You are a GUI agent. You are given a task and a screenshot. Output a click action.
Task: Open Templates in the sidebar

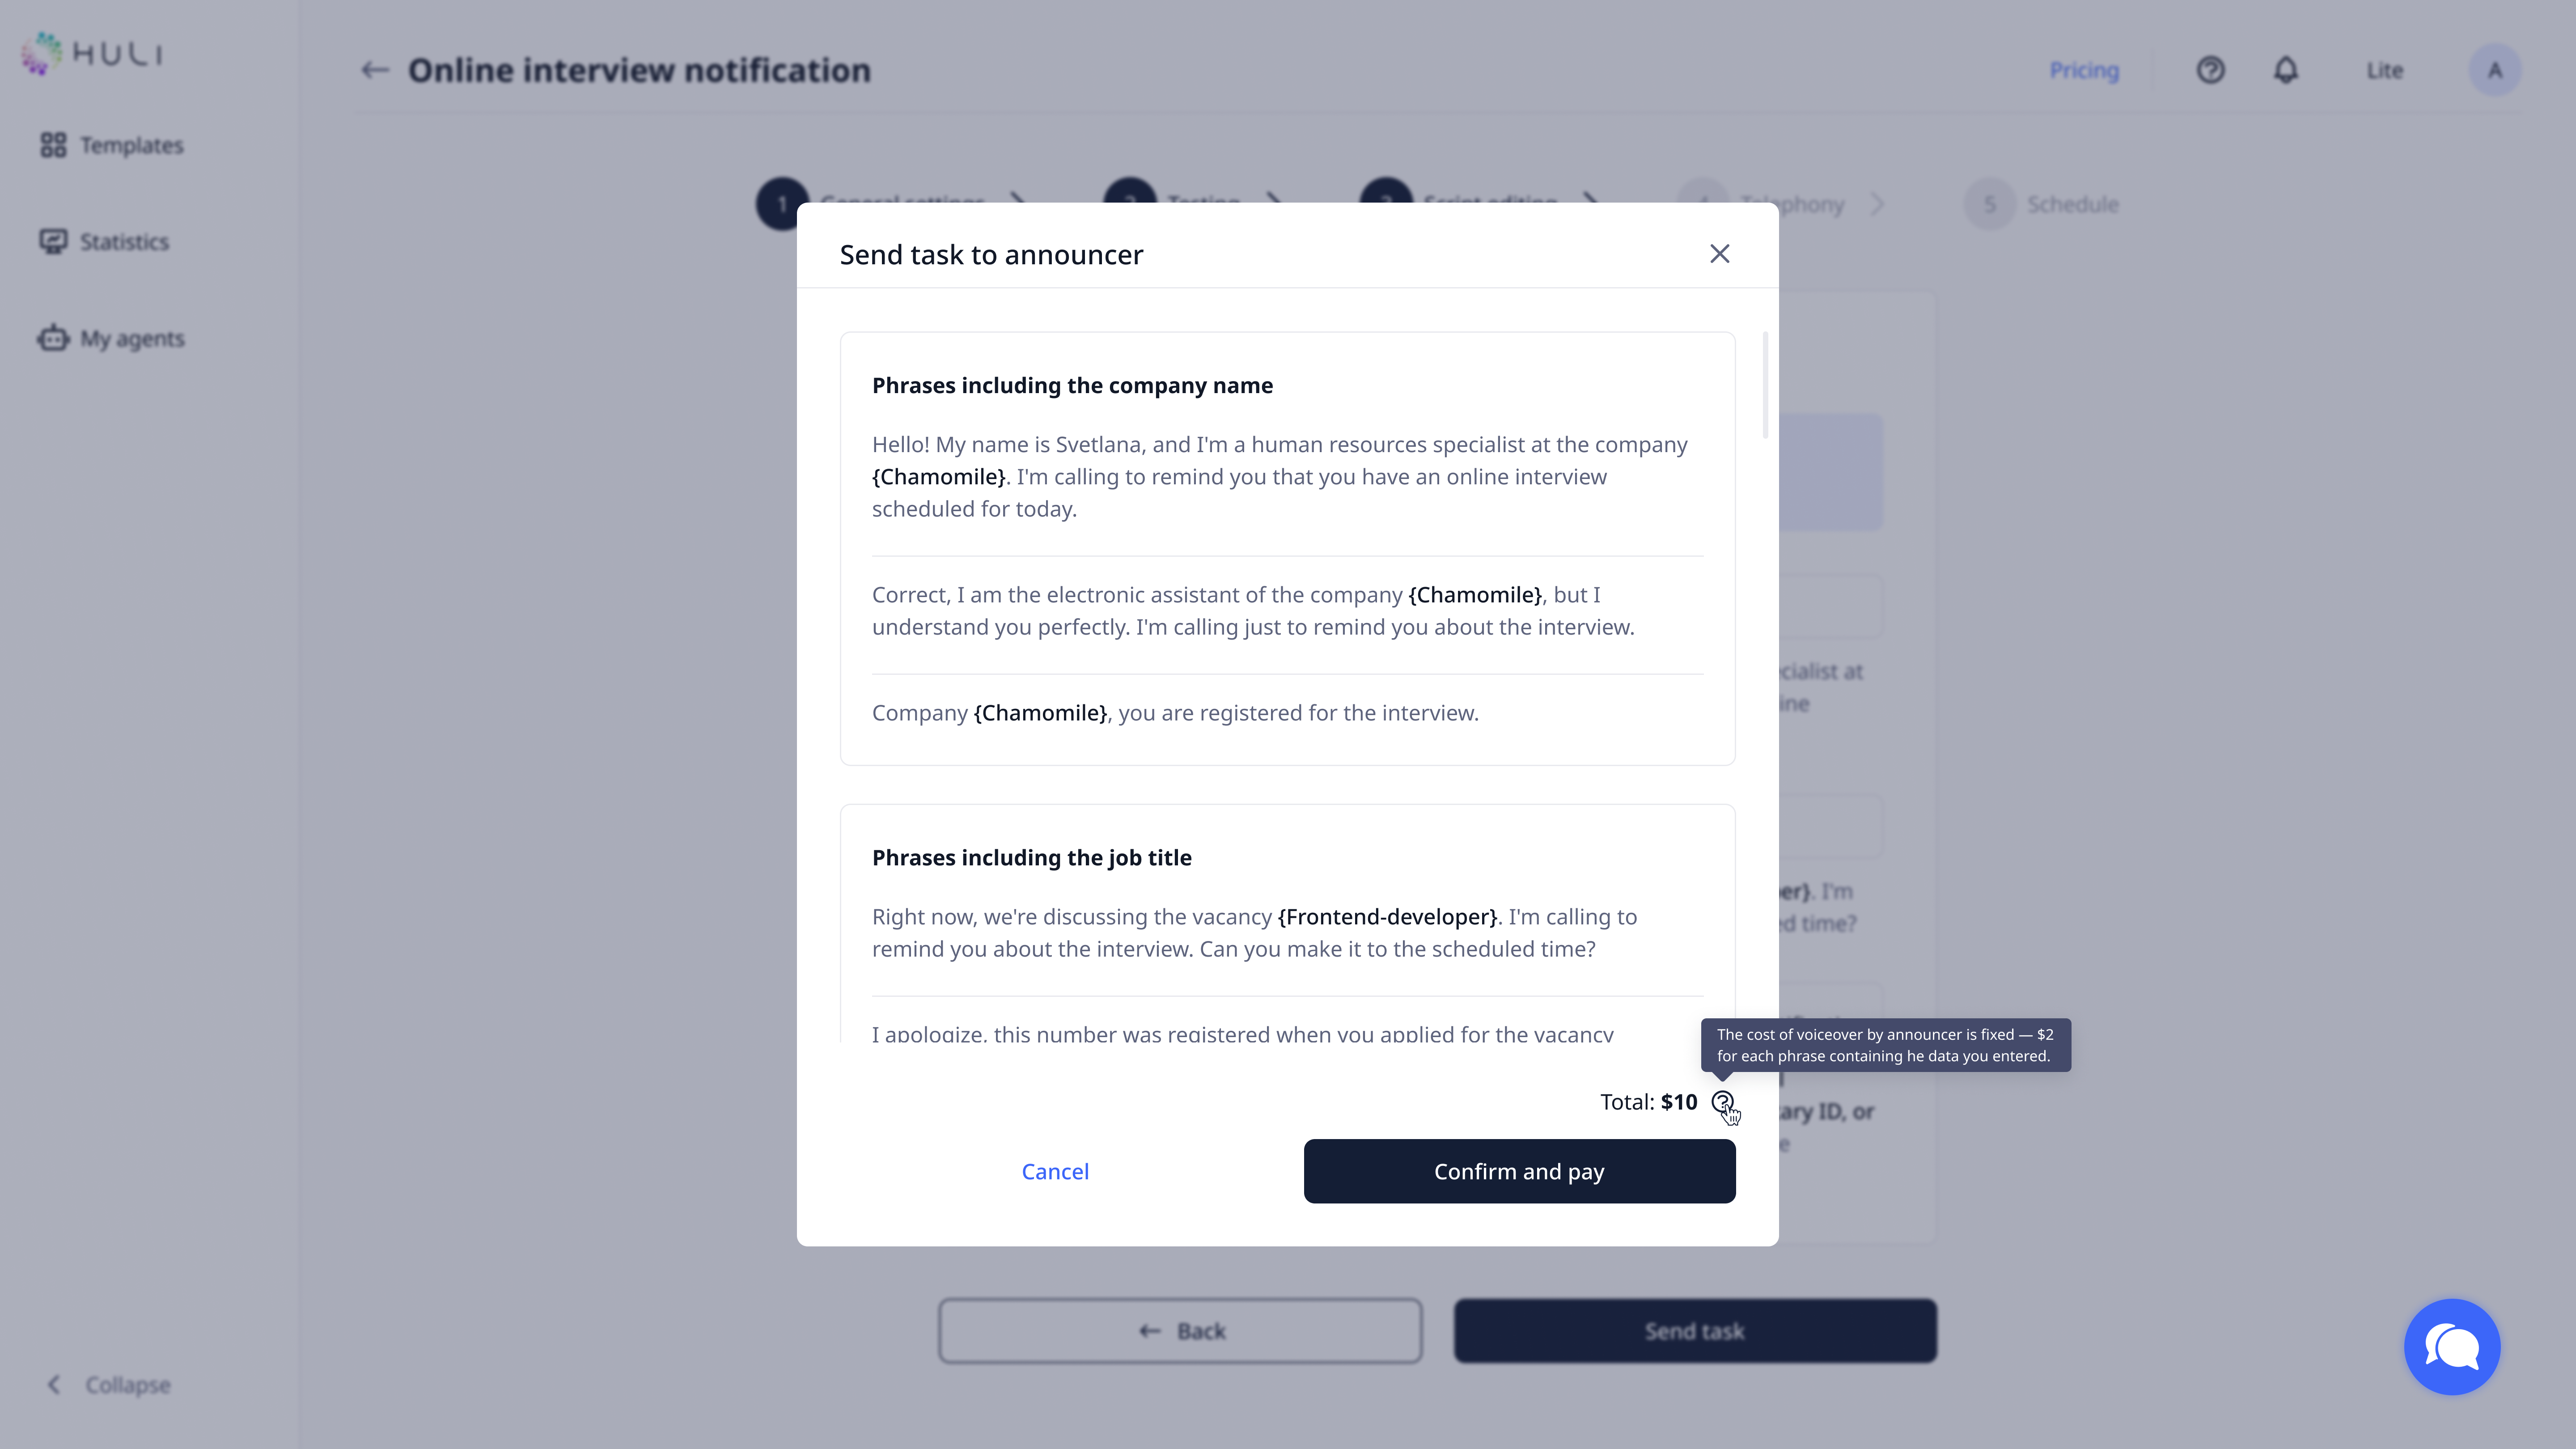point(112,145)
